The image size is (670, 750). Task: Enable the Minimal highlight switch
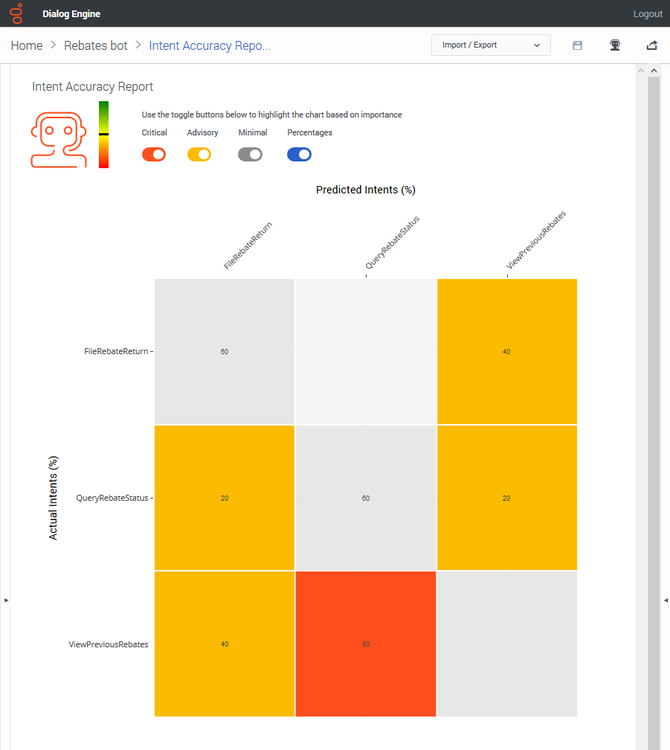click(250, 154)
